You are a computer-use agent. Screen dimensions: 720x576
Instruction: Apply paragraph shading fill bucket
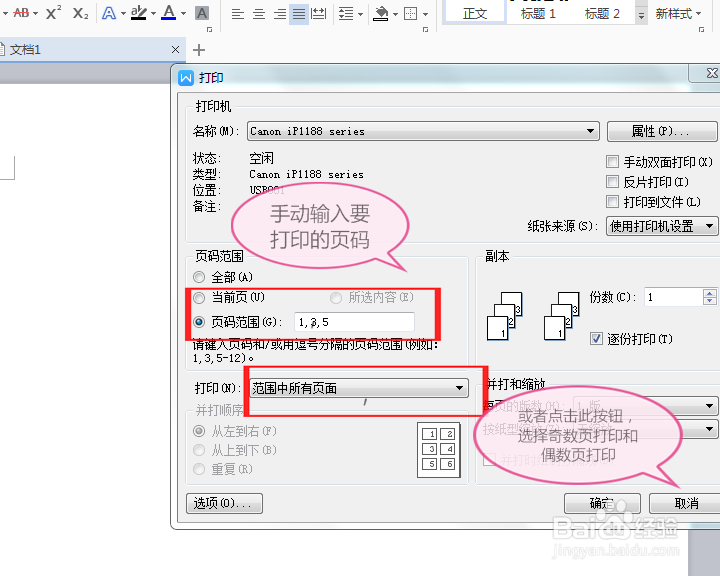pyautogui.click(x=381, y=14)
